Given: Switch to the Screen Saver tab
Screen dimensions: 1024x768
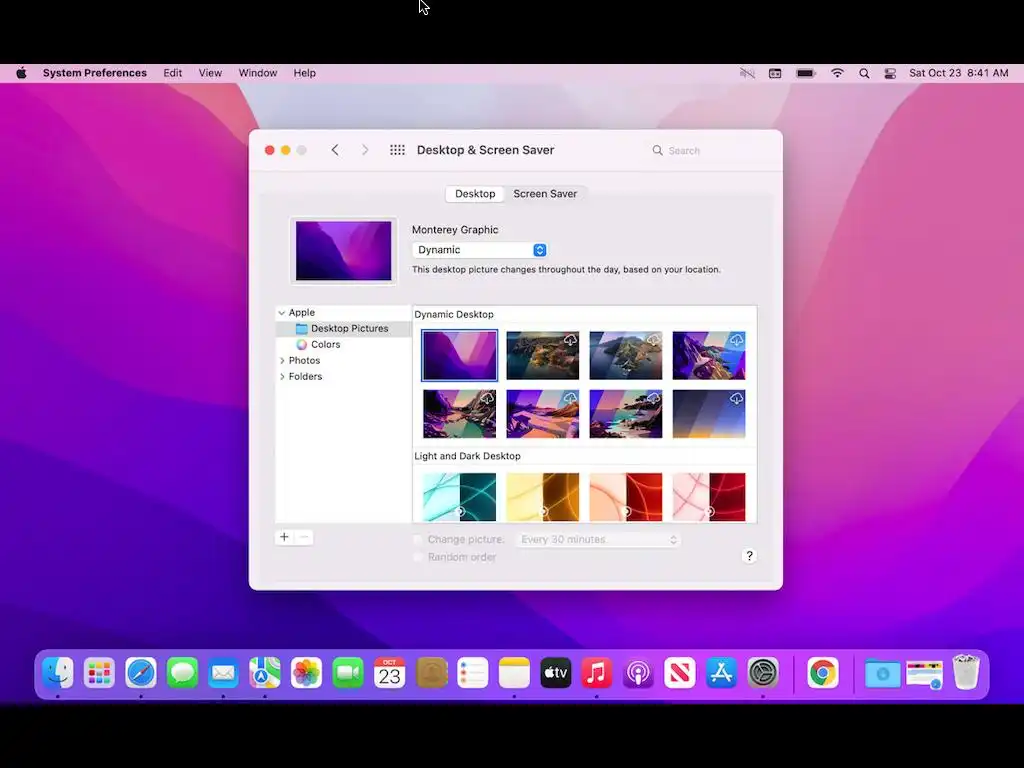Looking at the screenshot, I should point(545,194).
